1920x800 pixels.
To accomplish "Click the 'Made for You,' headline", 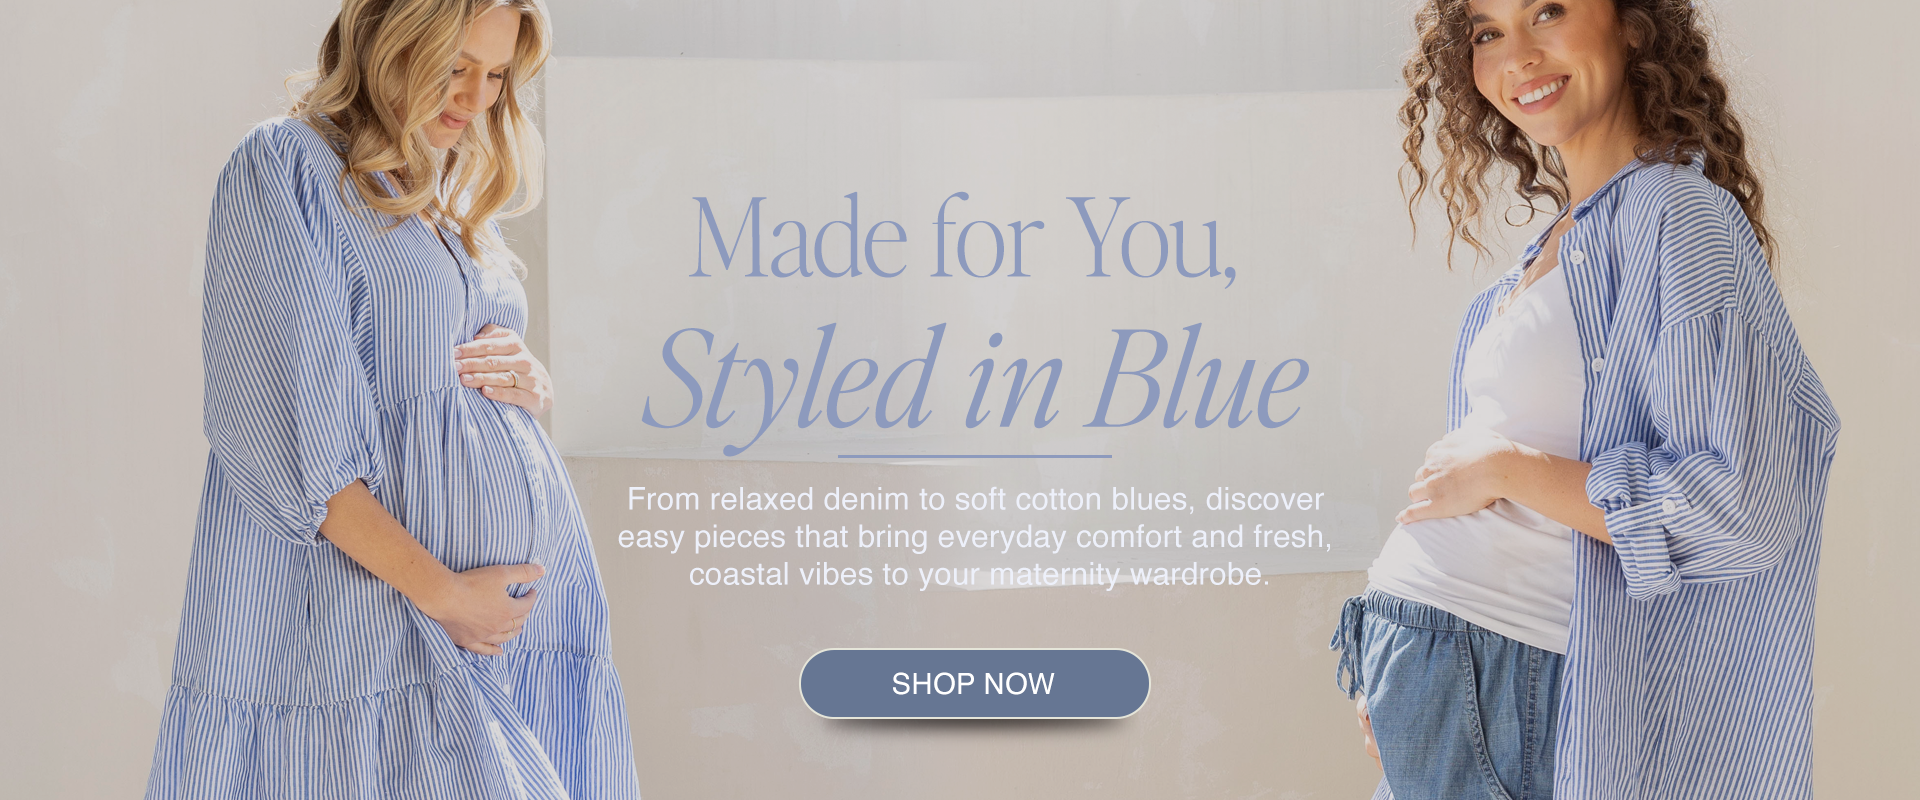I will 963,239.
